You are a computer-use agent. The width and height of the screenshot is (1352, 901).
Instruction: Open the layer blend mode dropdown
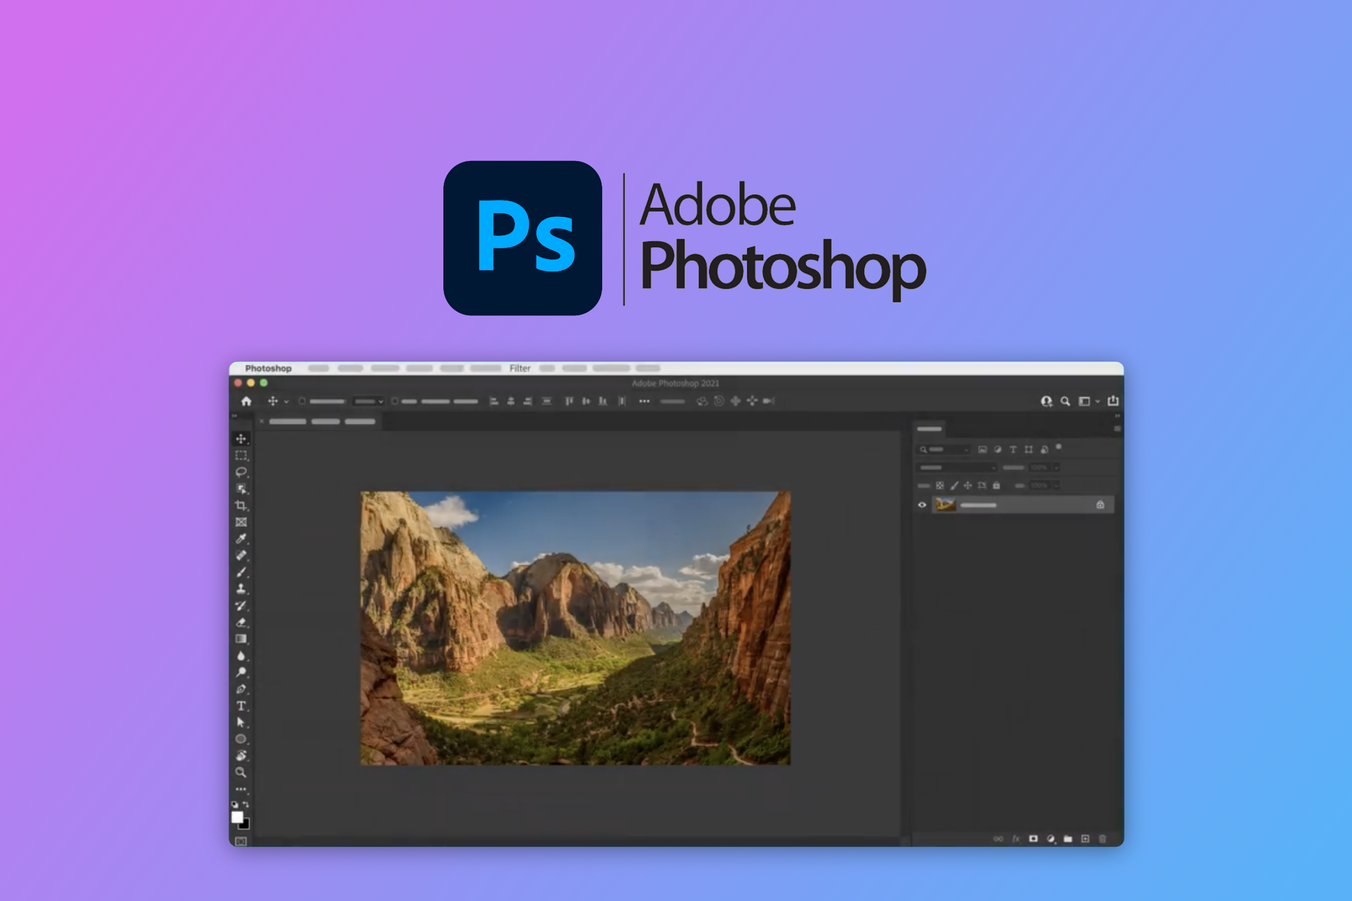coord(958,467)
